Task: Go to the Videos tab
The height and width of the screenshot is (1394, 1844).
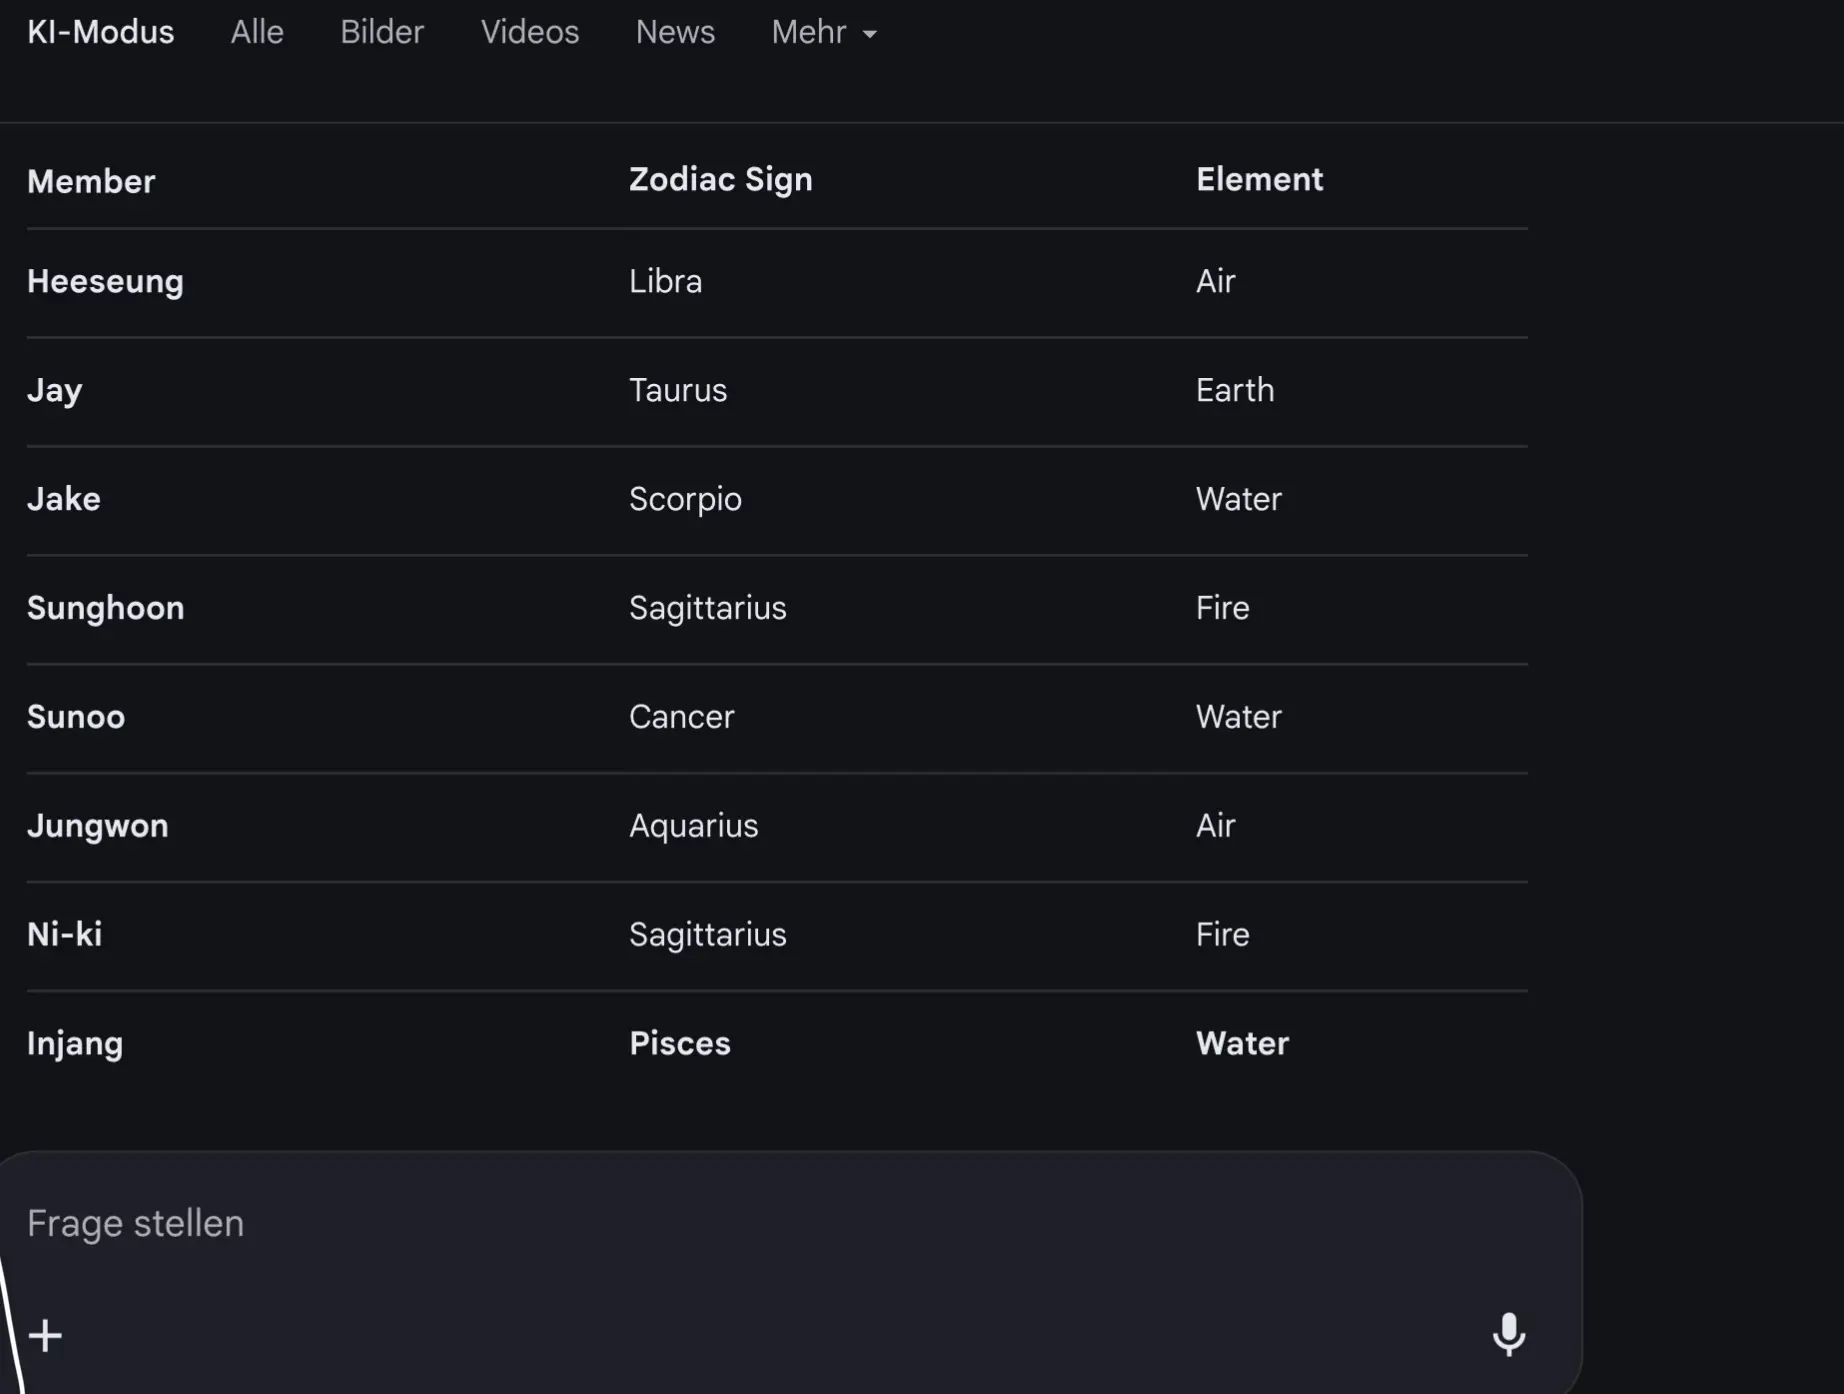Action: (529, 33)
